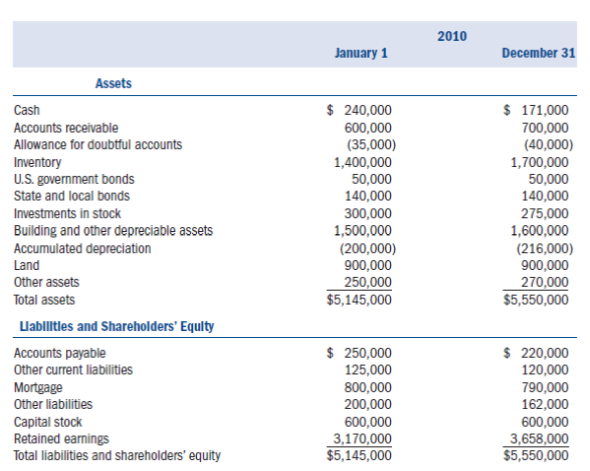
Task: Click January 1 Total assets $5,145,000
Action: click(359, 300)
